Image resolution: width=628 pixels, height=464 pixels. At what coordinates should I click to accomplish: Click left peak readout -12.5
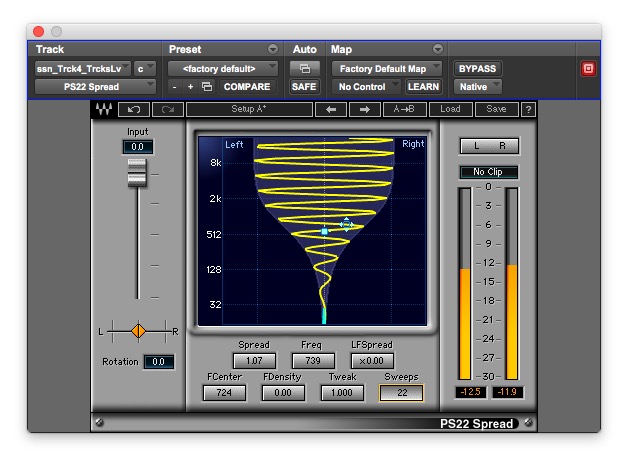(471, 392)
